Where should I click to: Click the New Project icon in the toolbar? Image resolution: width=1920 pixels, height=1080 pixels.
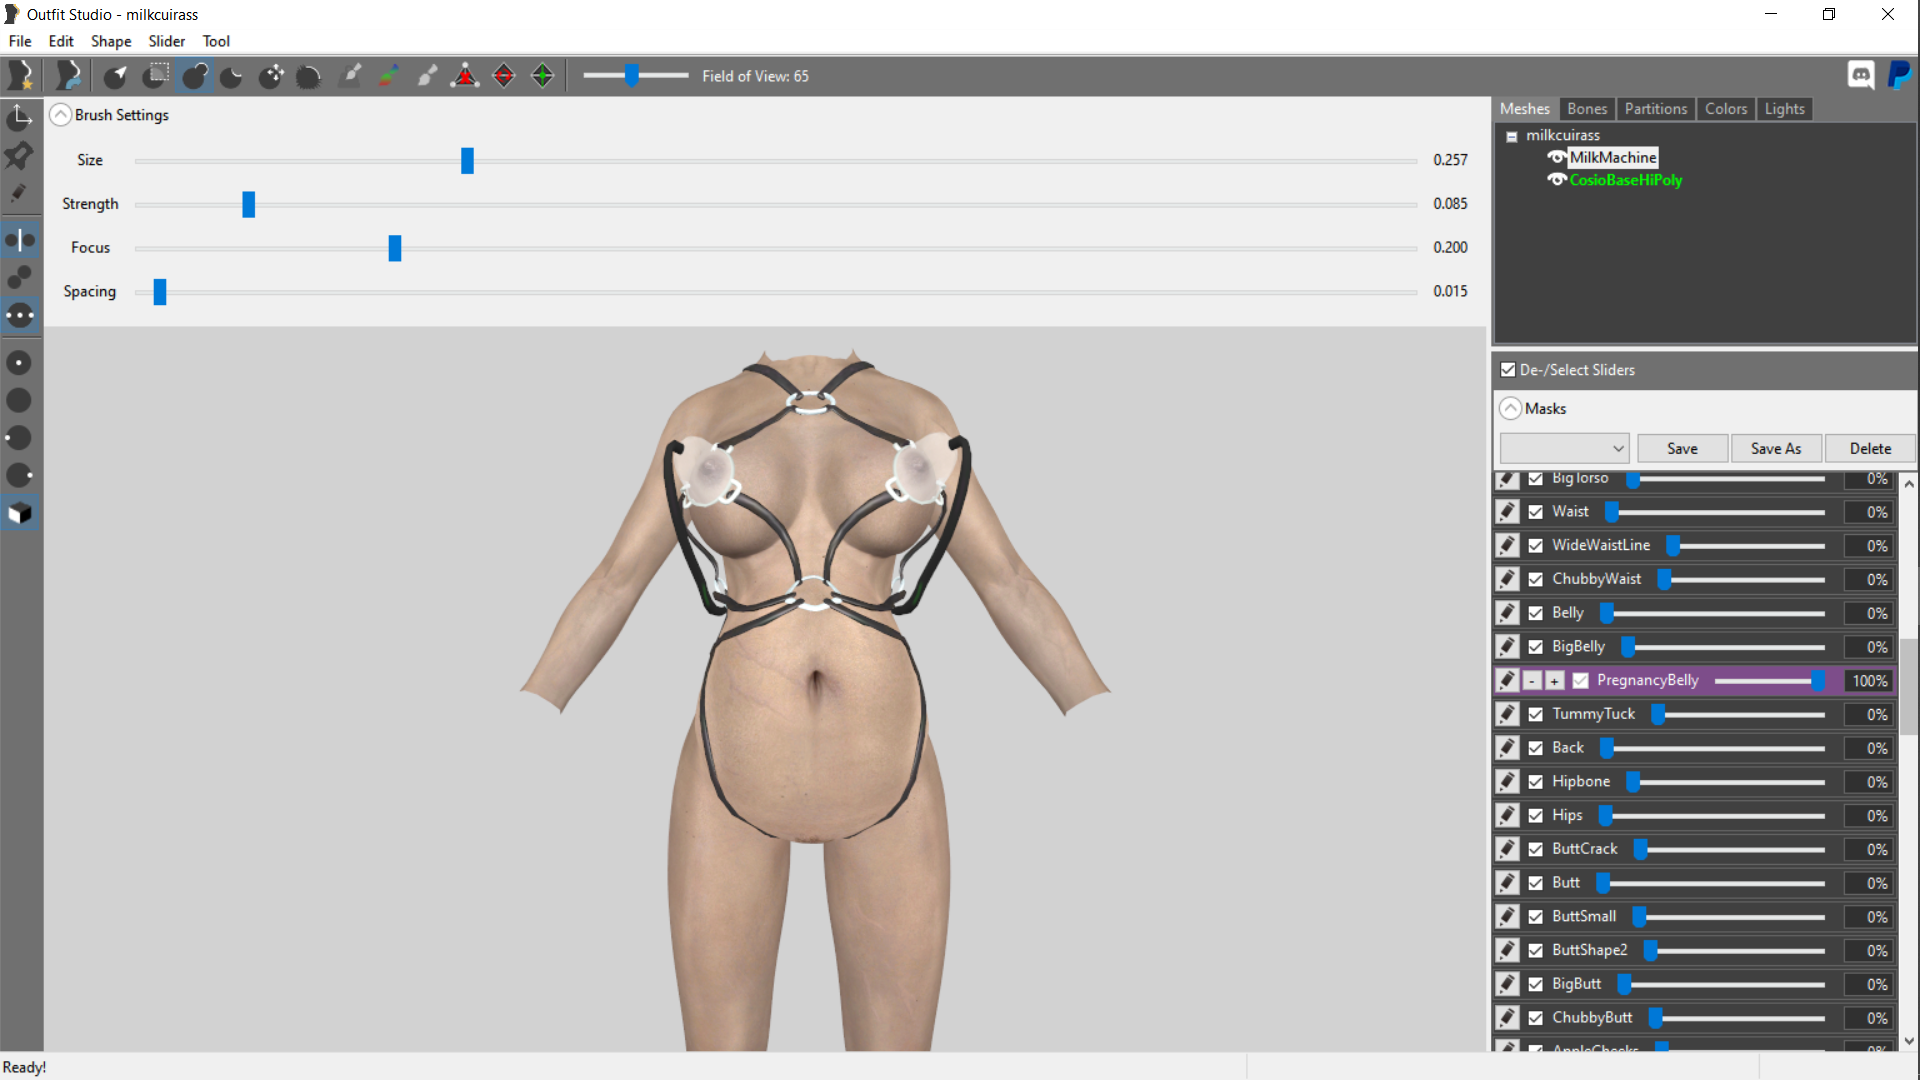coord(20,76)
